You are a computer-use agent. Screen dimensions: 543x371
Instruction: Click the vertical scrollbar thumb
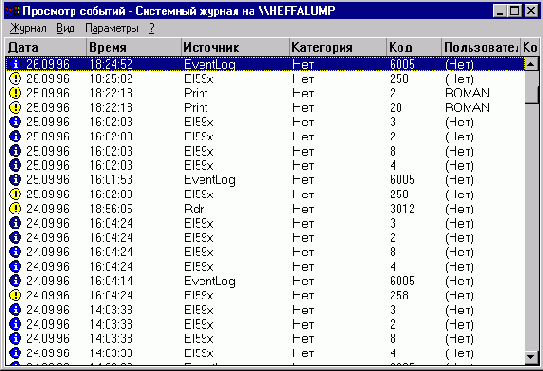pyautogui.click(x=531, y=87)
